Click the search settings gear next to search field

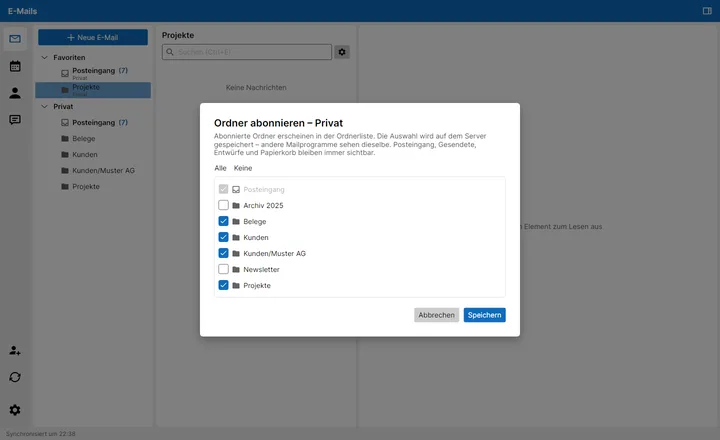coord(342,52)
